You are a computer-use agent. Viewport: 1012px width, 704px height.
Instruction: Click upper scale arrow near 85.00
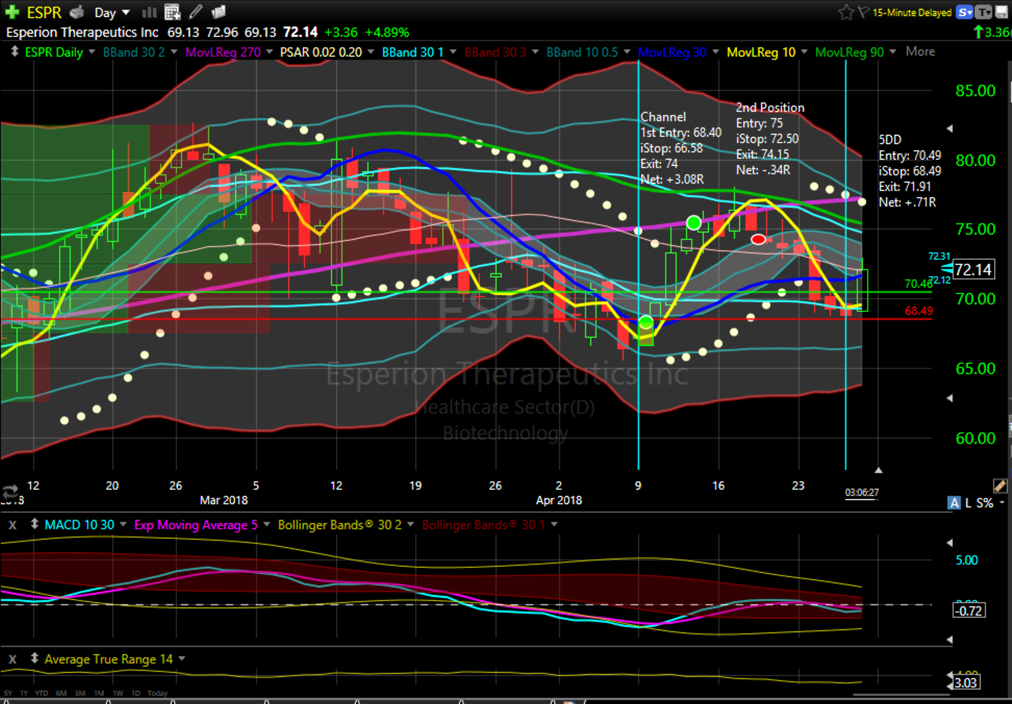(949, 129)
